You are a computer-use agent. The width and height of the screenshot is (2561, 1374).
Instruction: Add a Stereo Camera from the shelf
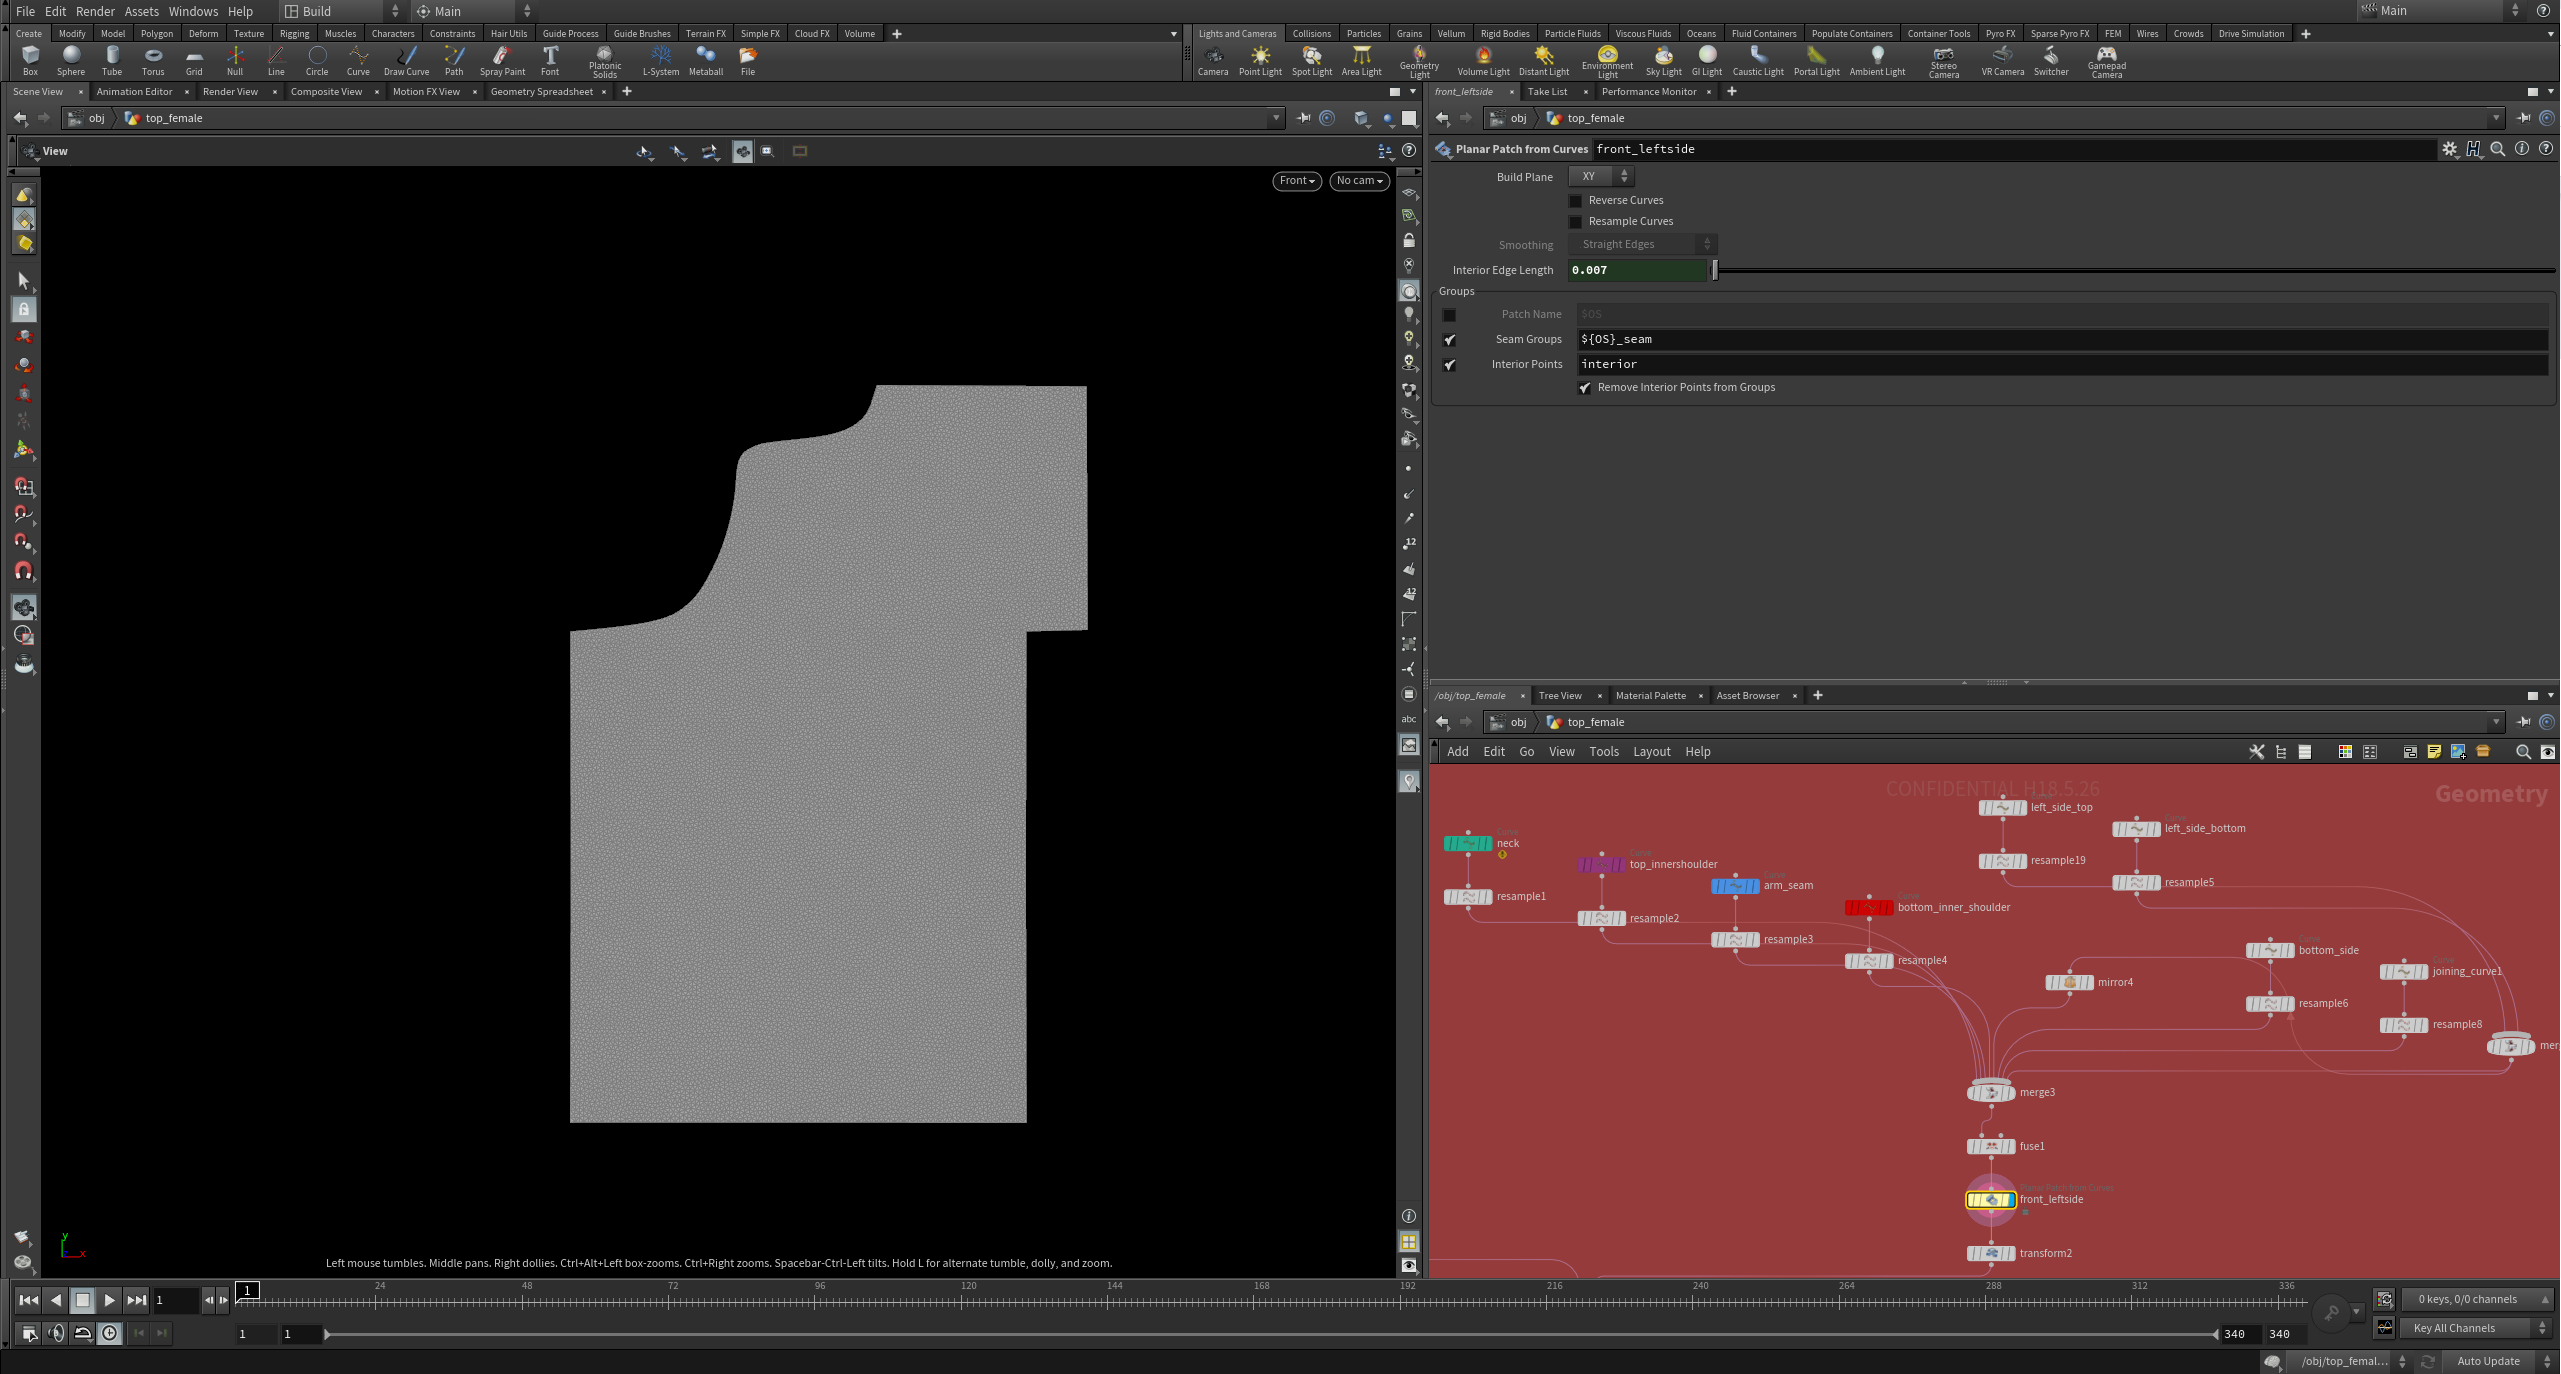(x=1942, y=60)
